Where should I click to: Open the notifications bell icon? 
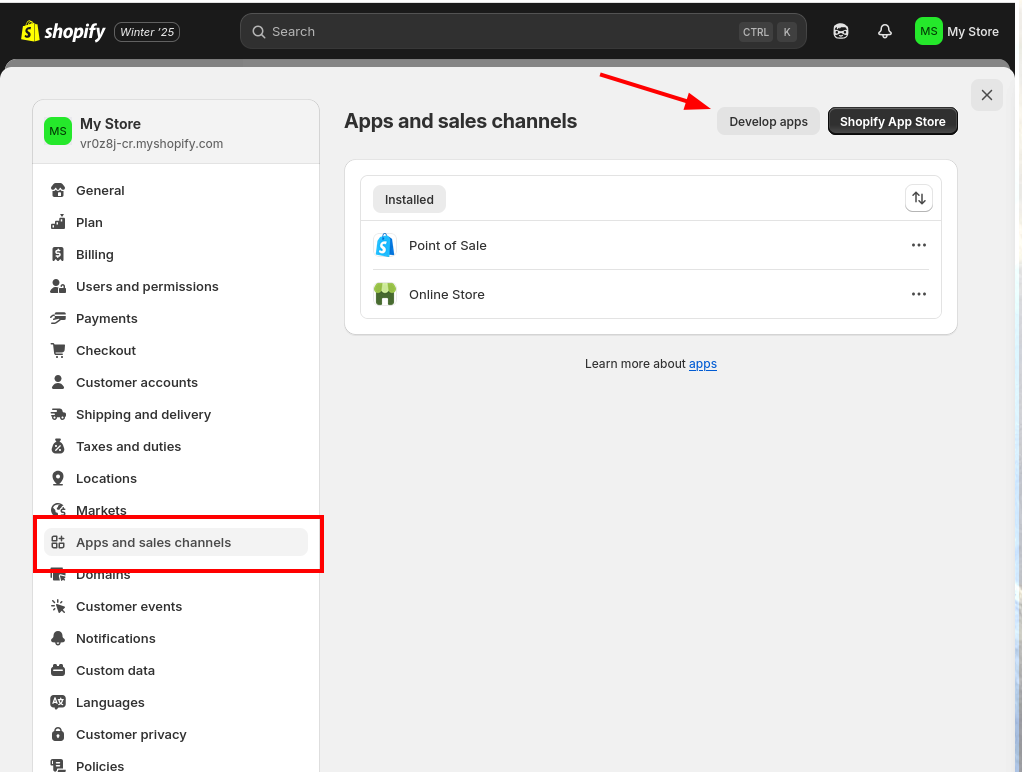point(884,31)
